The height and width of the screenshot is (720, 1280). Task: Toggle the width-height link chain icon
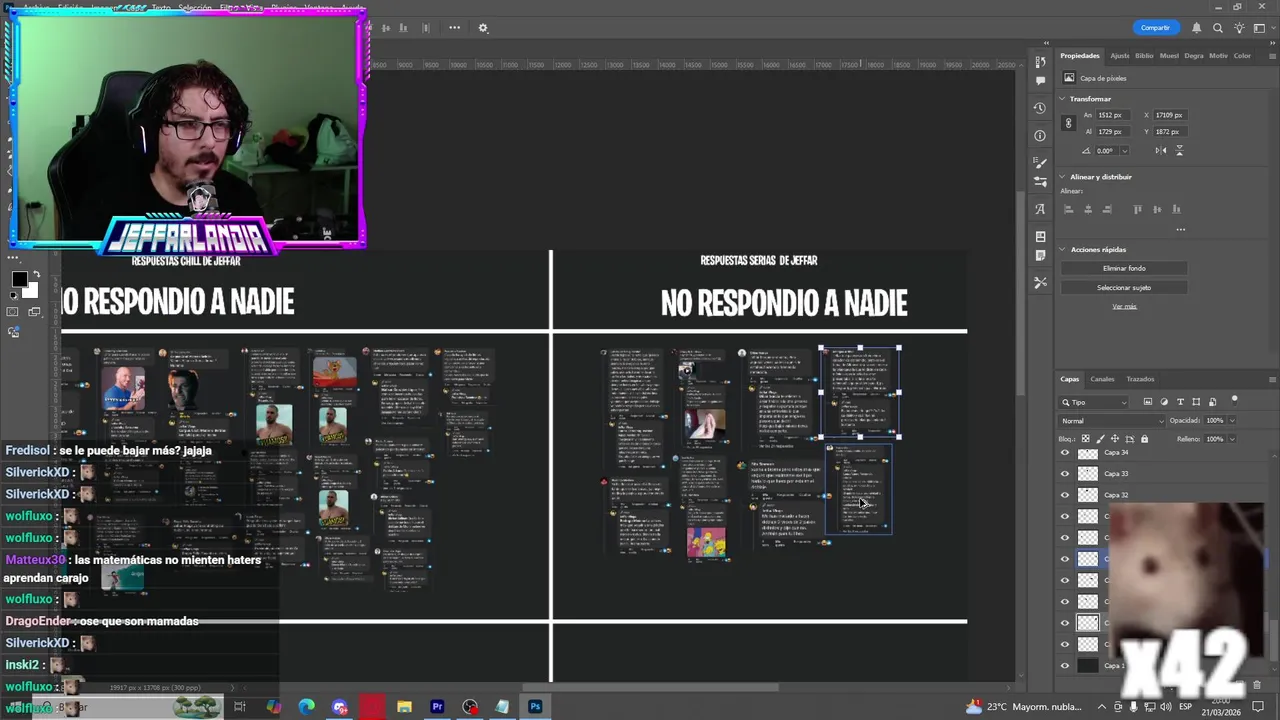pyautogui.click(x=1068, y=123)
